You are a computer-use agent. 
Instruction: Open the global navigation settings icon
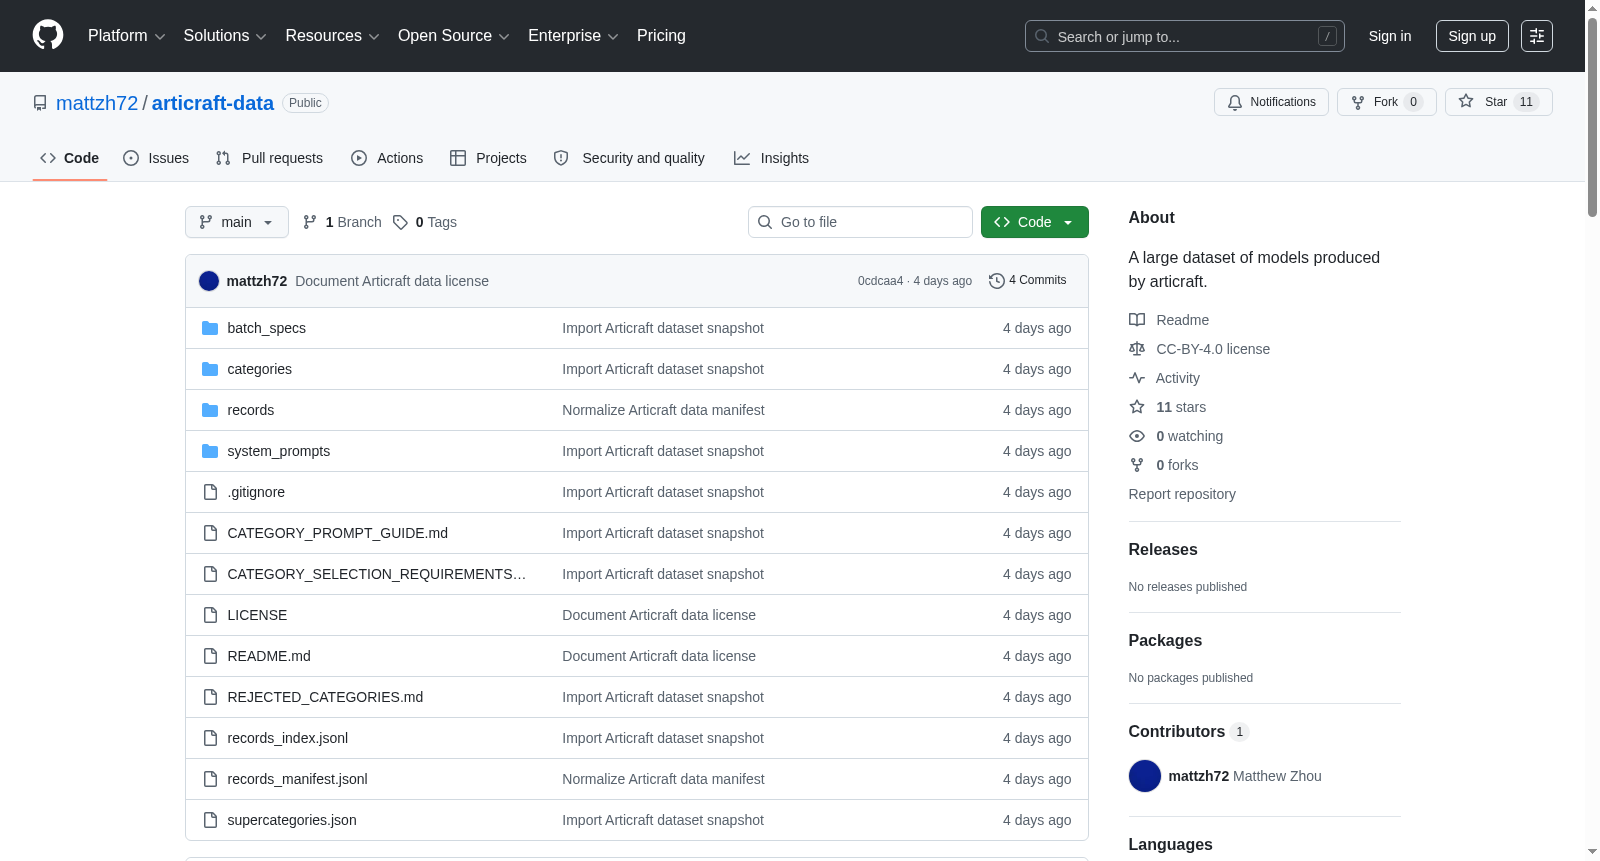point(1537,36)
